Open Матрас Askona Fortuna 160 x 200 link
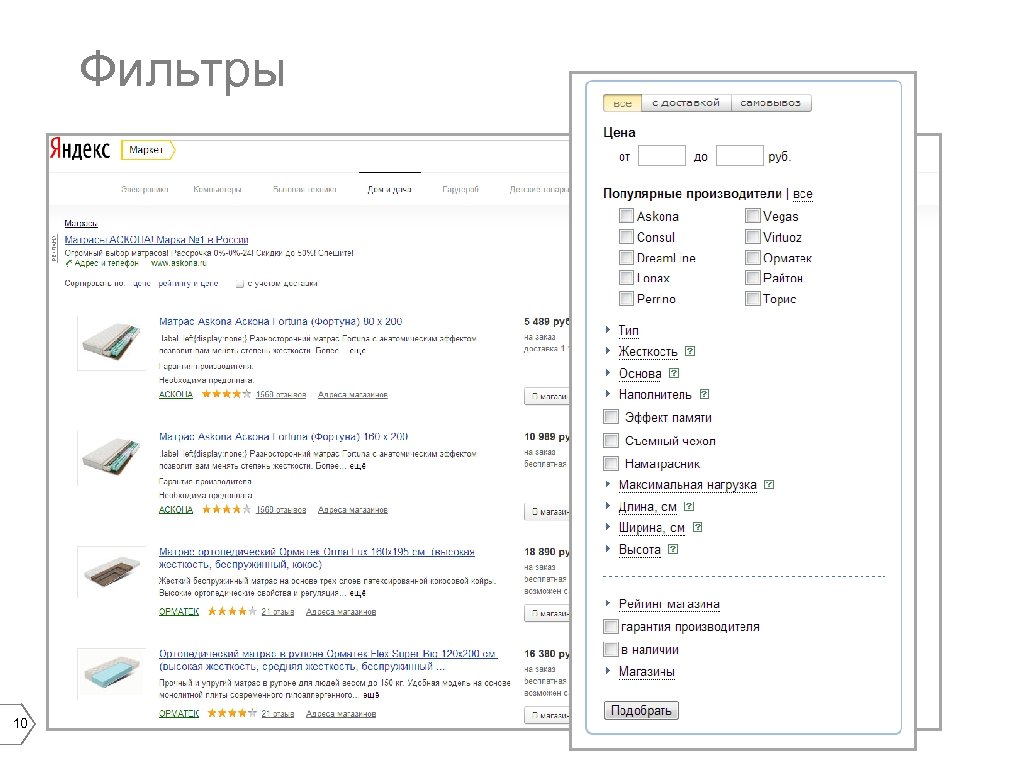This screenshot has height=768, width=1024. pyautogui.click(x=283, y=436)
